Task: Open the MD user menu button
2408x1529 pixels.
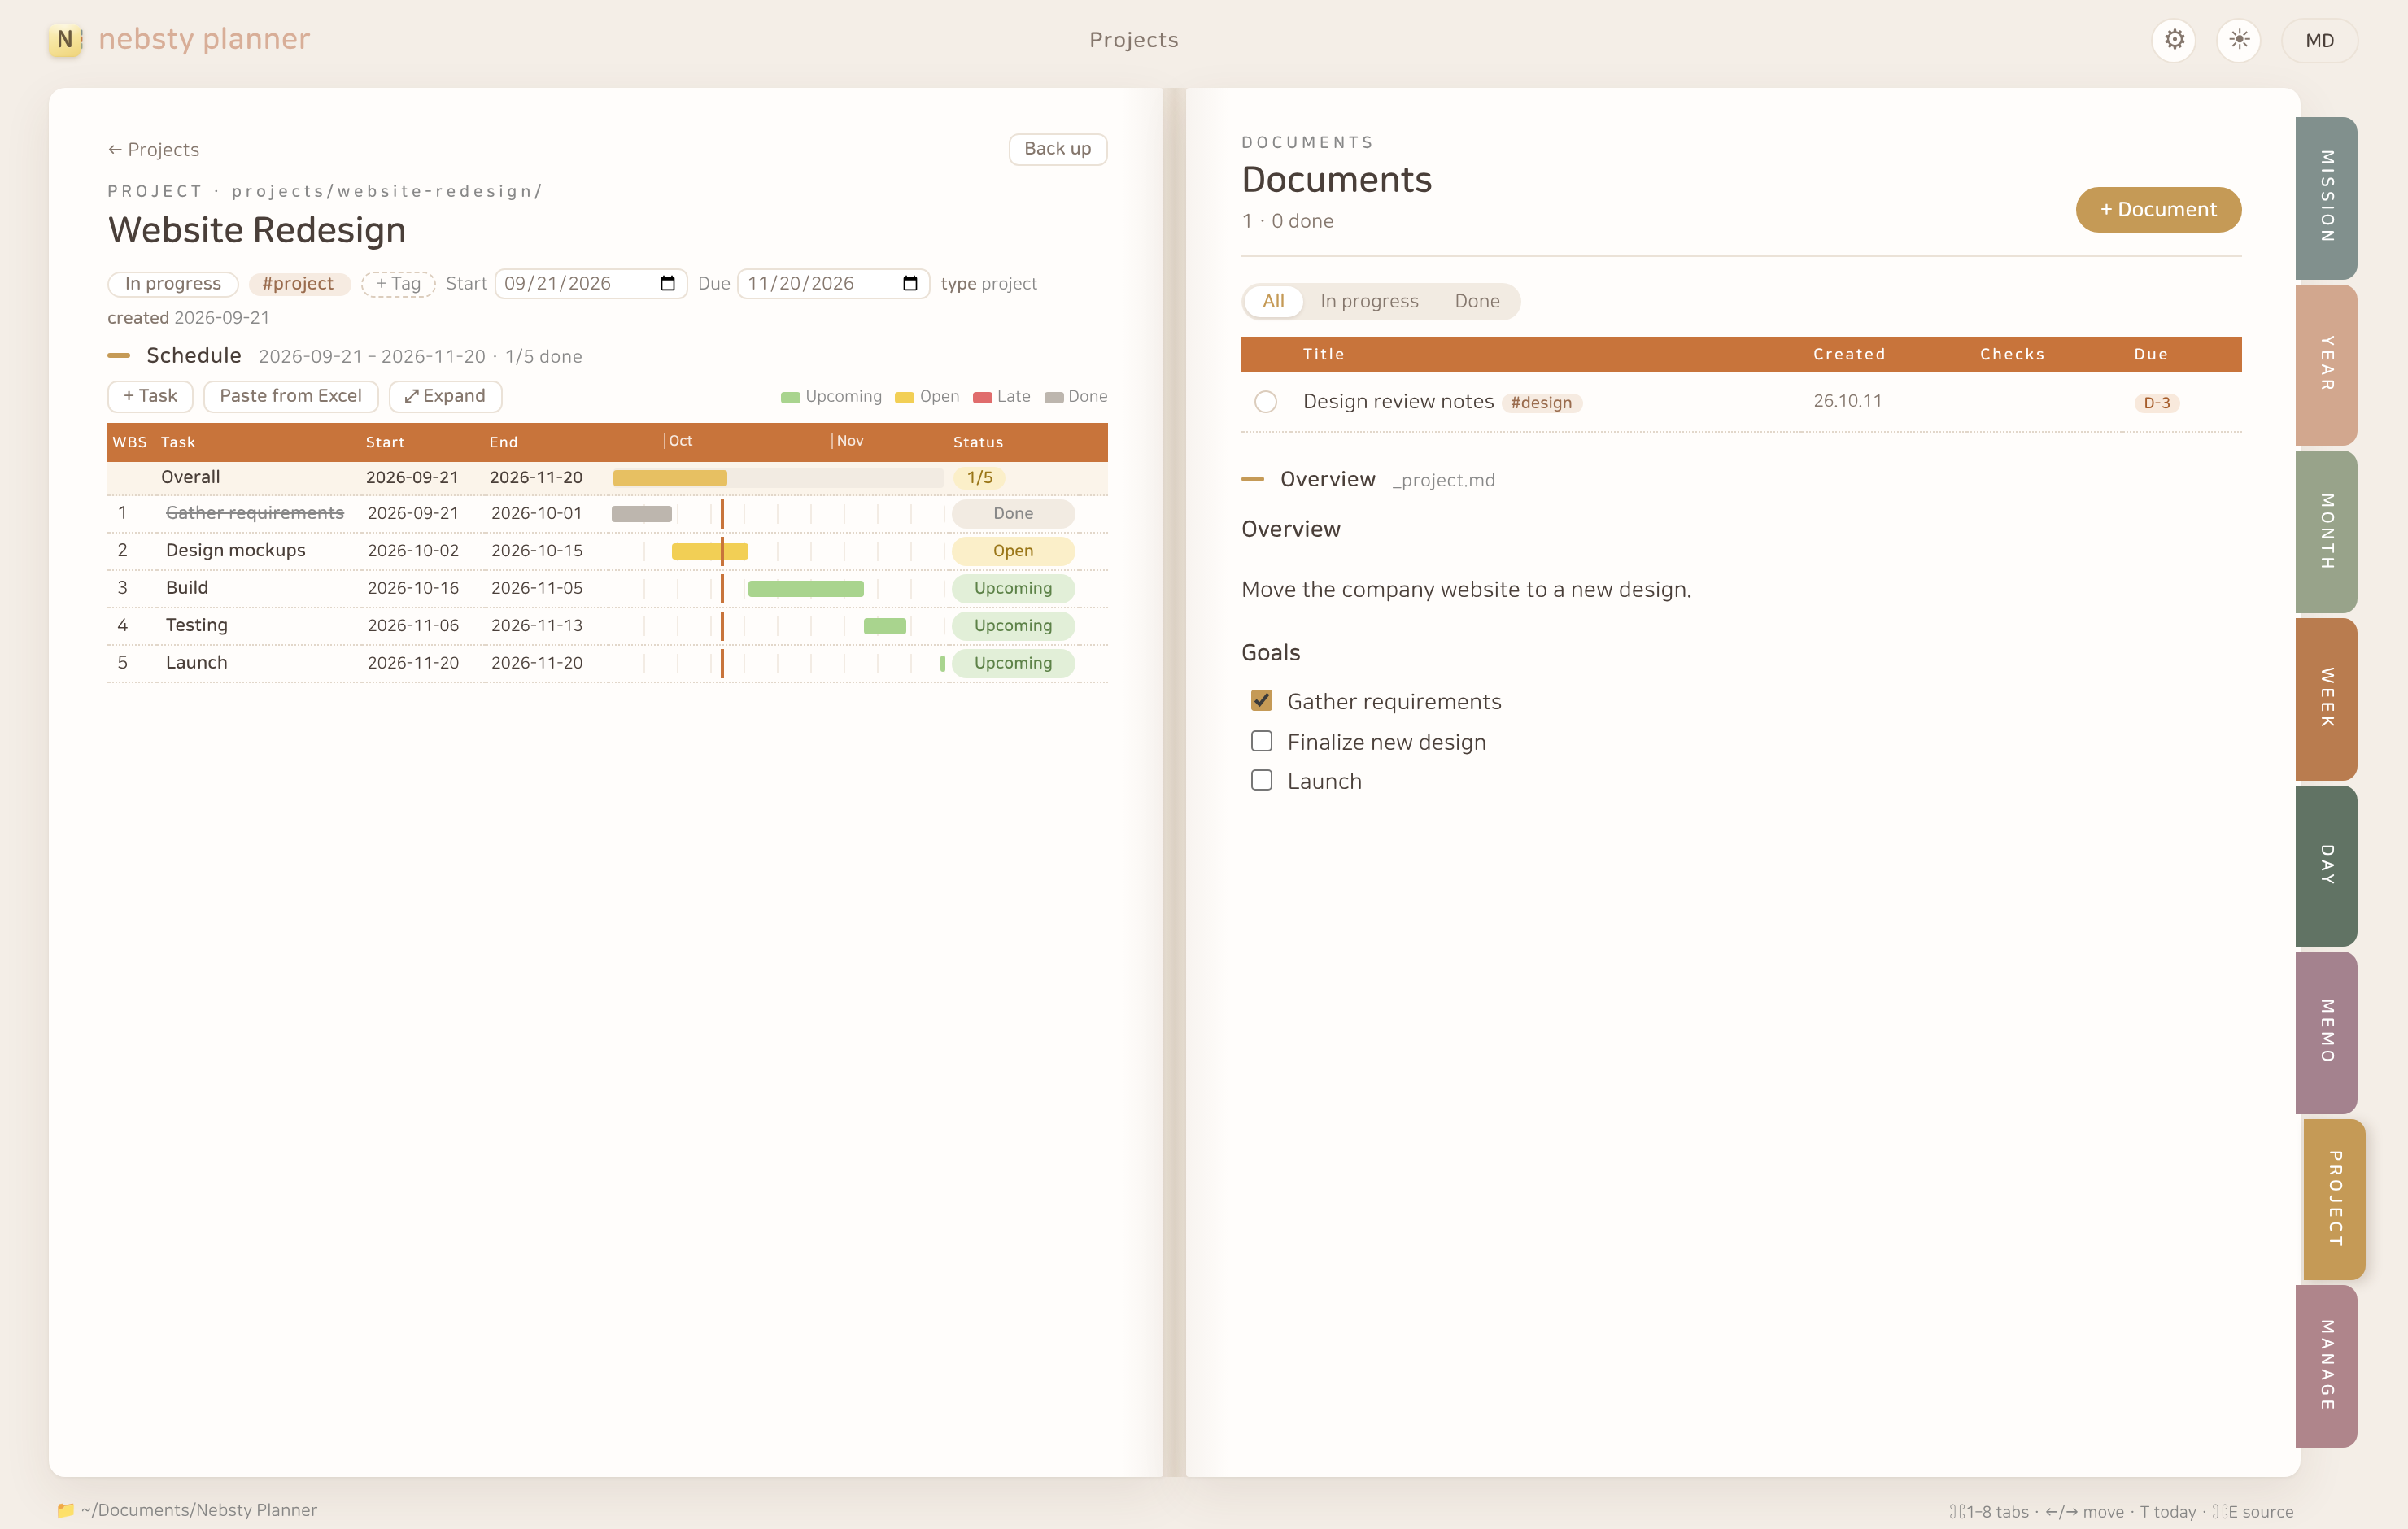Action: (x=2320, y=40)
